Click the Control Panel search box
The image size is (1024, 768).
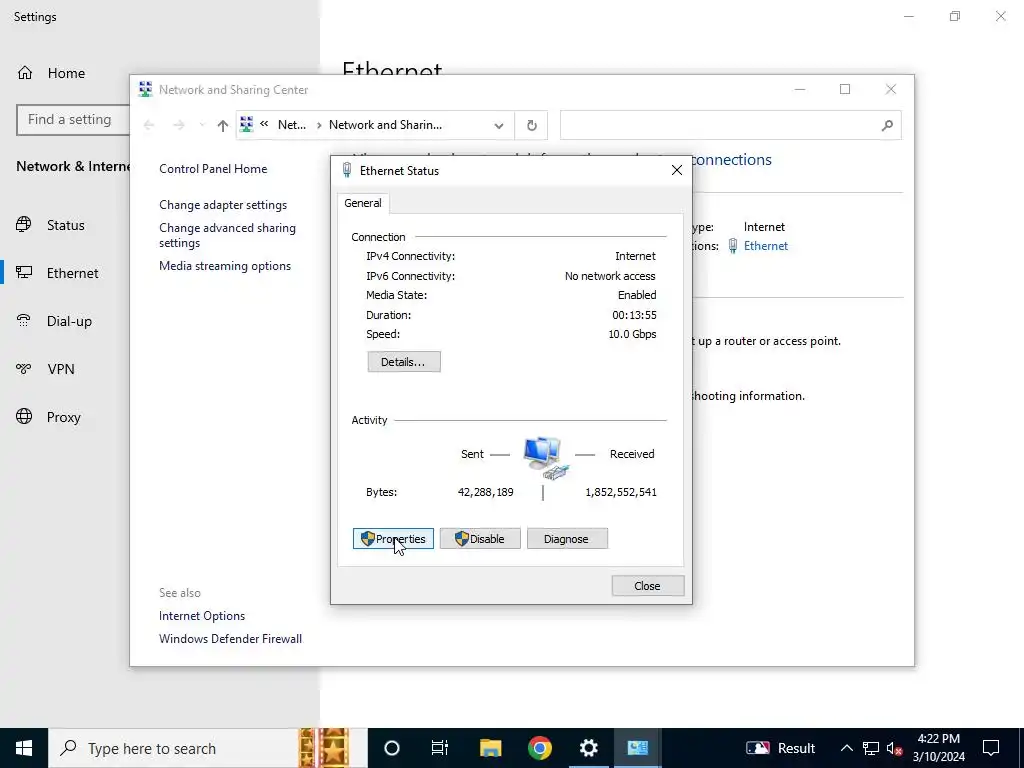(x=730, y=125)
